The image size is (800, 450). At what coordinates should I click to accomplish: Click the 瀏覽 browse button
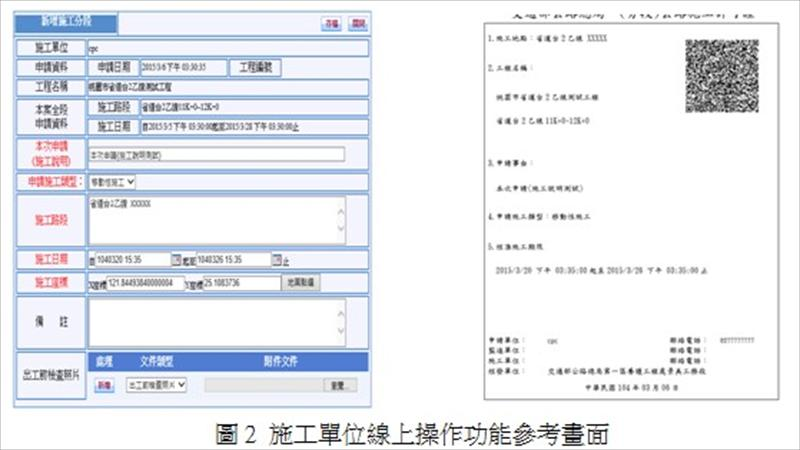[x=340, y=385]
